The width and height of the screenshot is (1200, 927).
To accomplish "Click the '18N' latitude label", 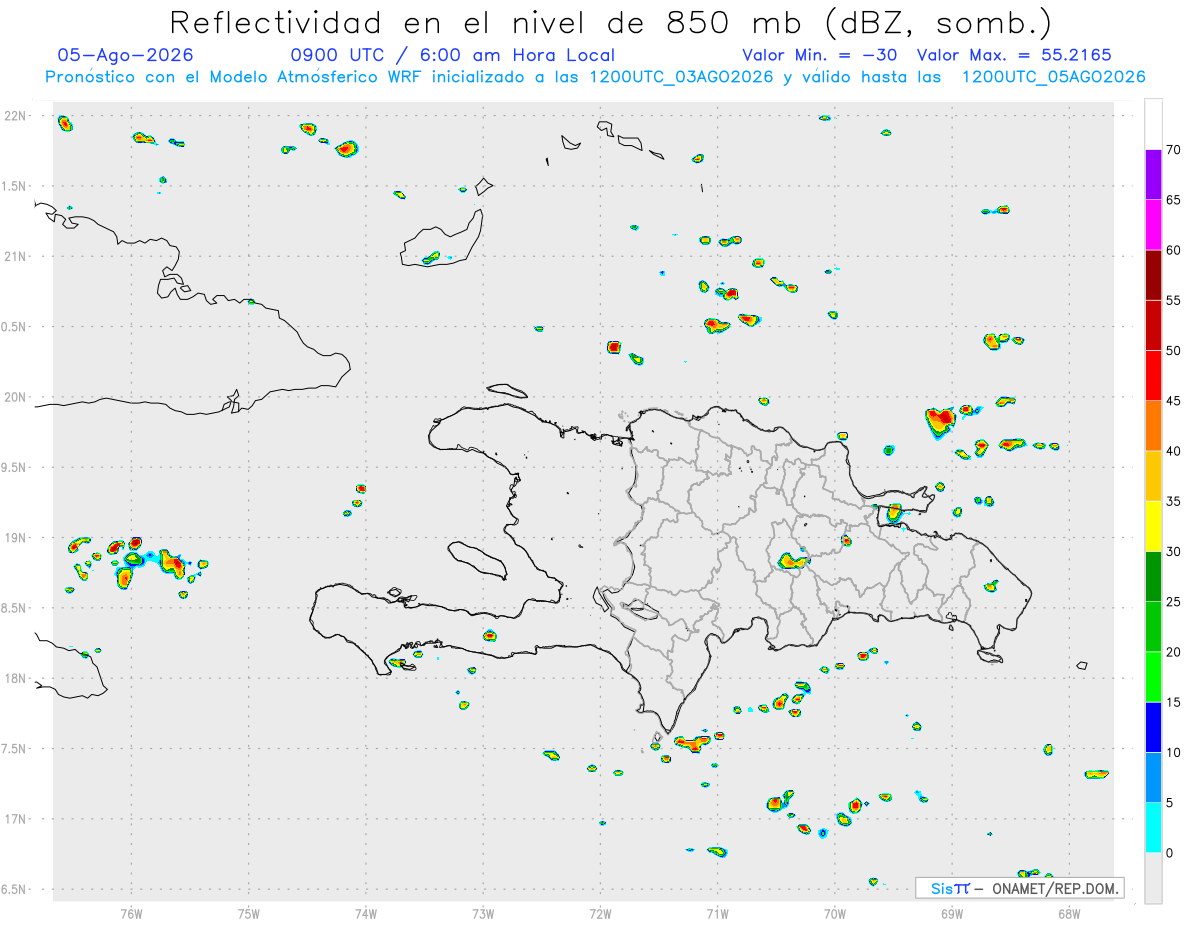I will (16, 678).
